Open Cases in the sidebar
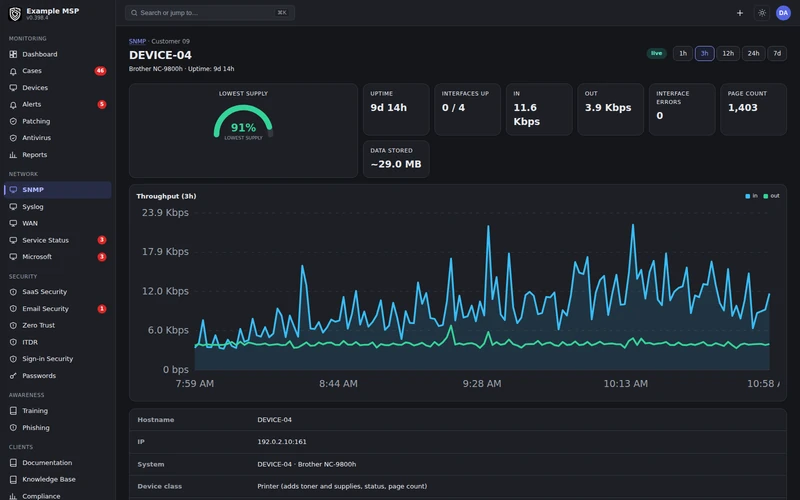This screenshot has width=800, height=500. 57,71
